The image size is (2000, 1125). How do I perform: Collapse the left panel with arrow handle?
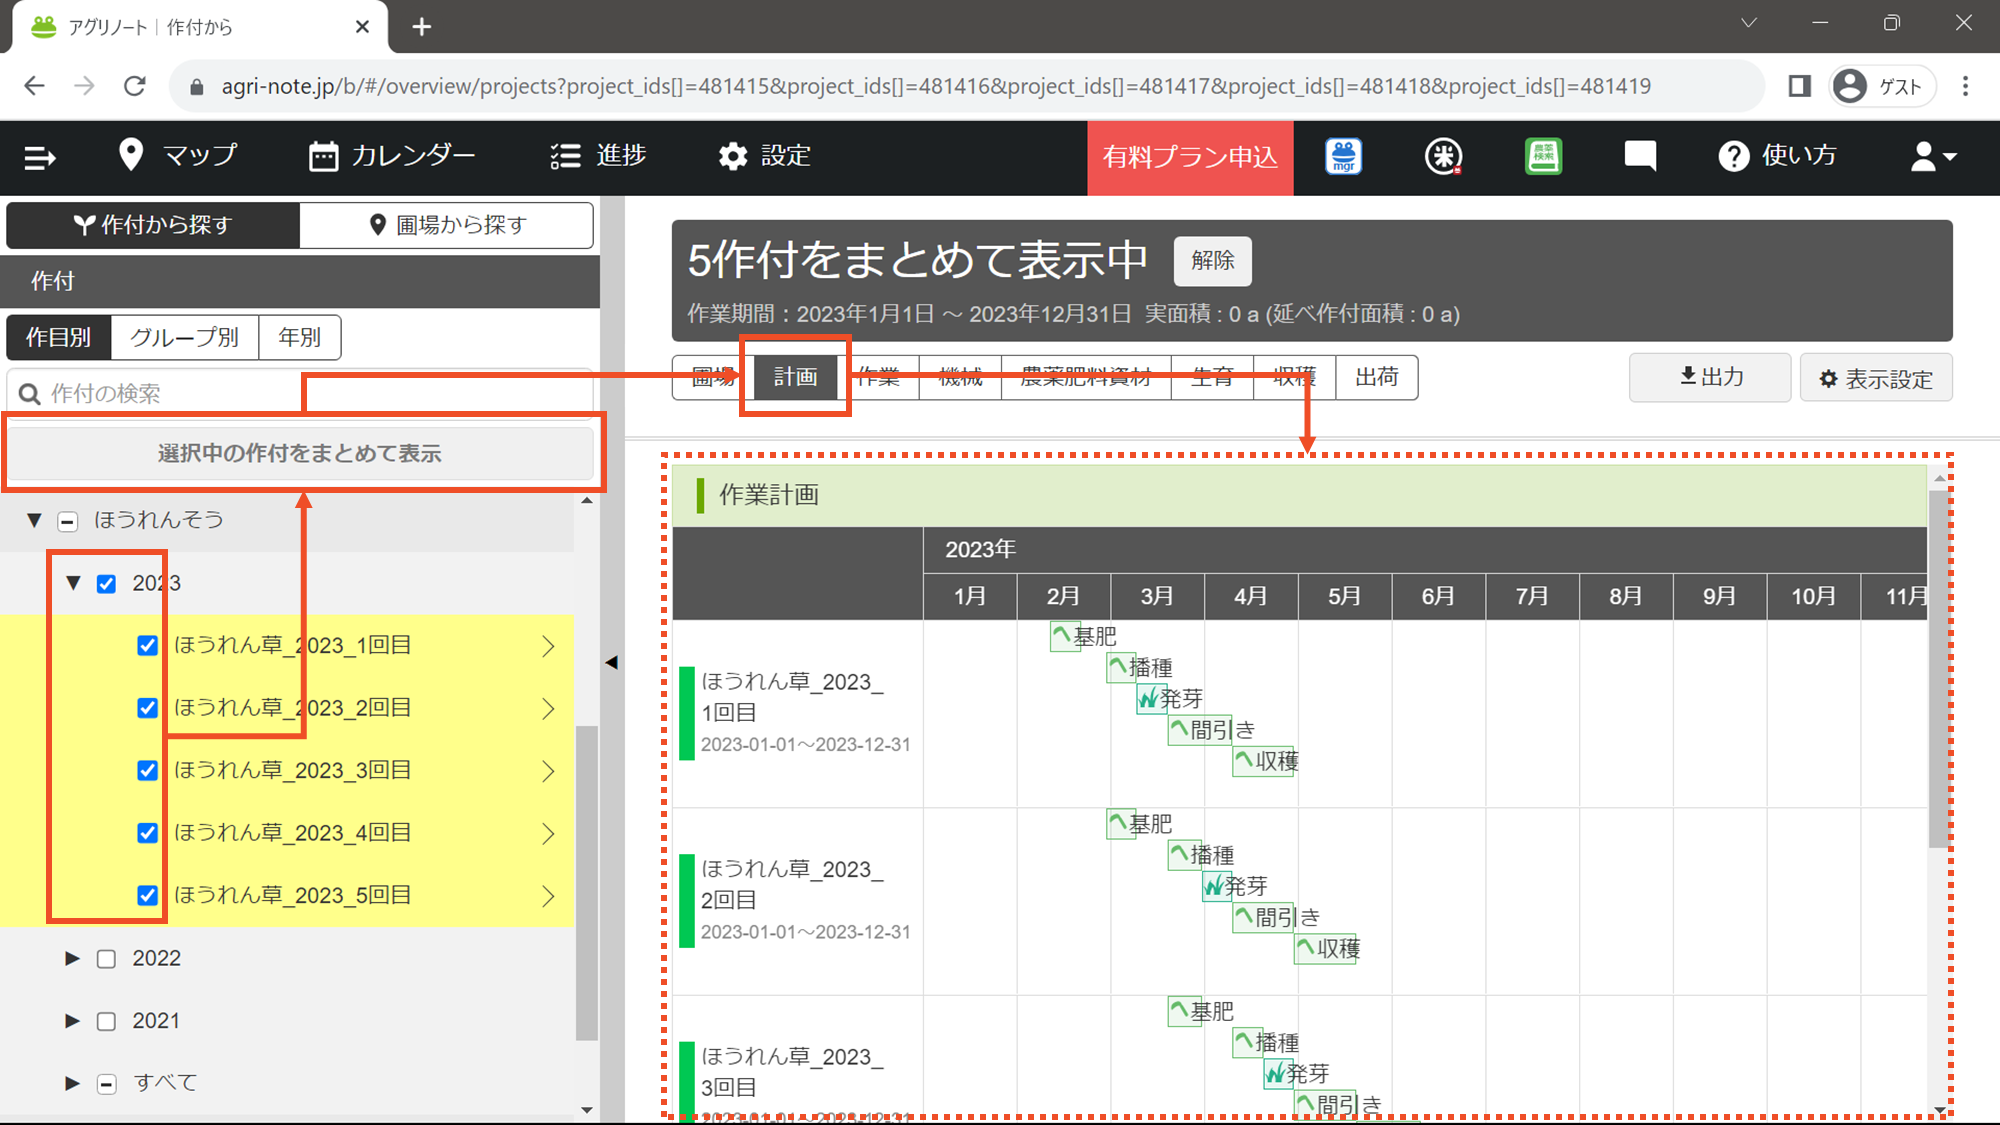pos(612,662)
